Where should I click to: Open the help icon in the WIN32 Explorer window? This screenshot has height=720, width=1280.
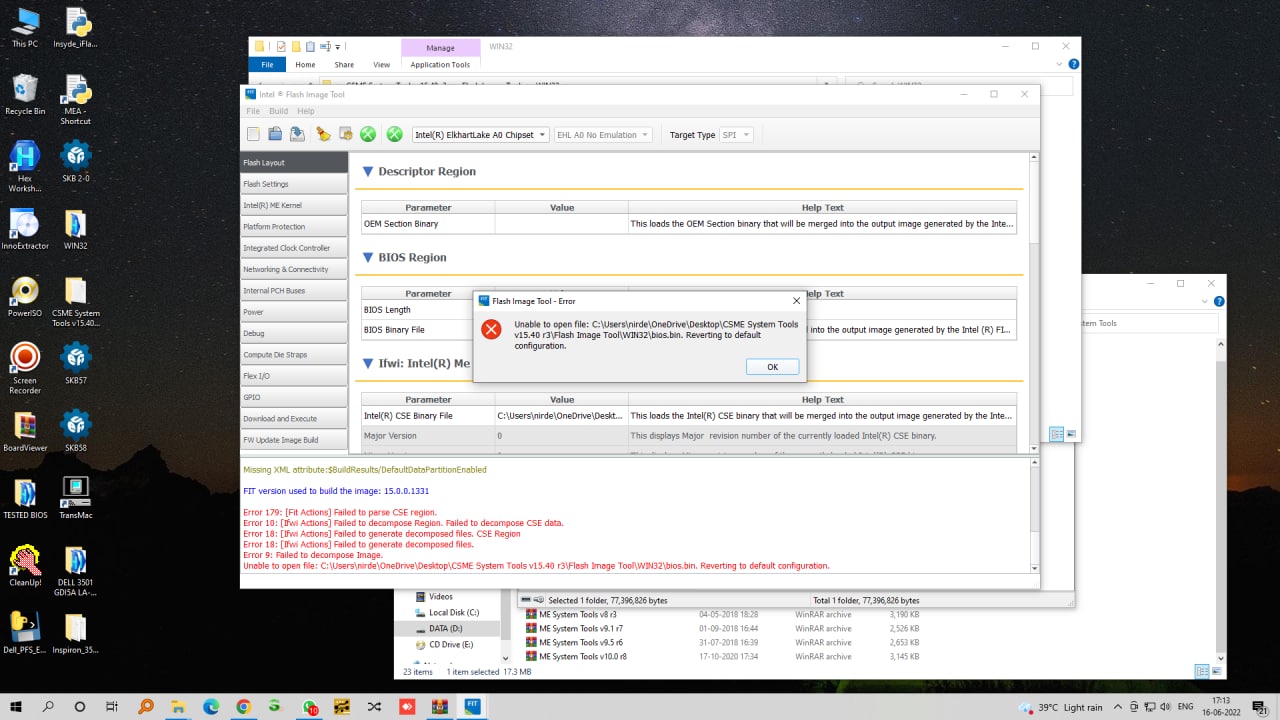pyautogui.click(x=1073, y=64)
